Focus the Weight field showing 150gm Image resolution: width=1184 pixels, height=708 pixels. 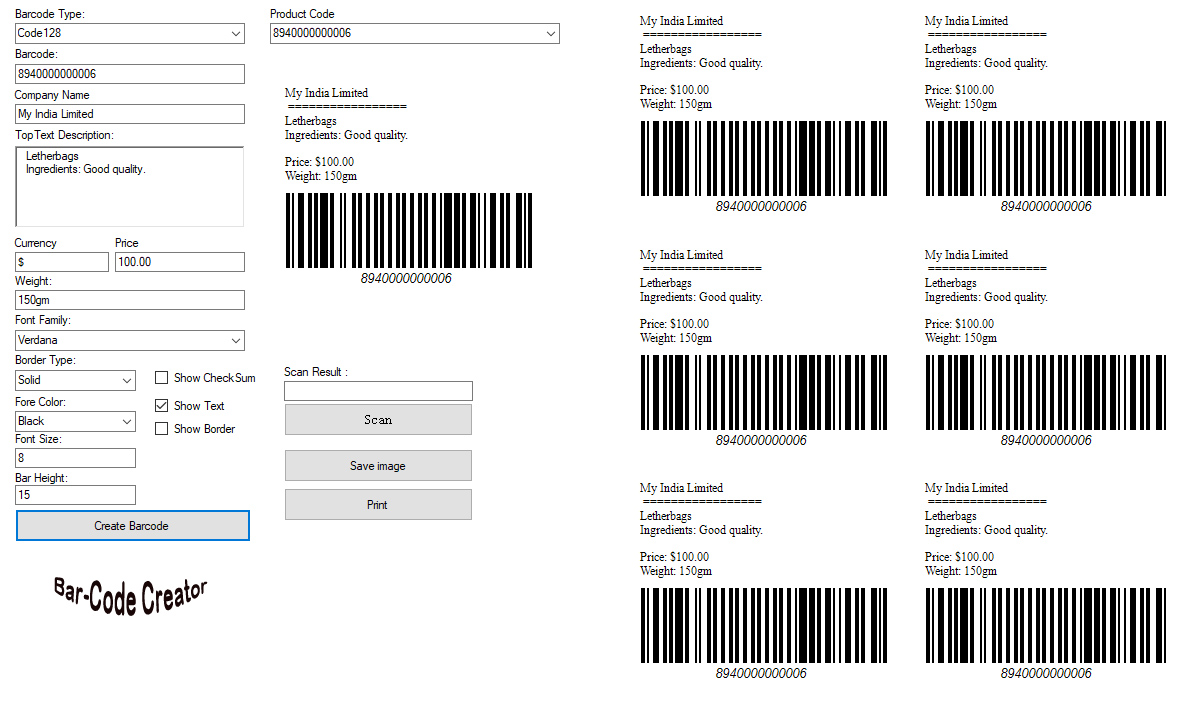point(130,300)
